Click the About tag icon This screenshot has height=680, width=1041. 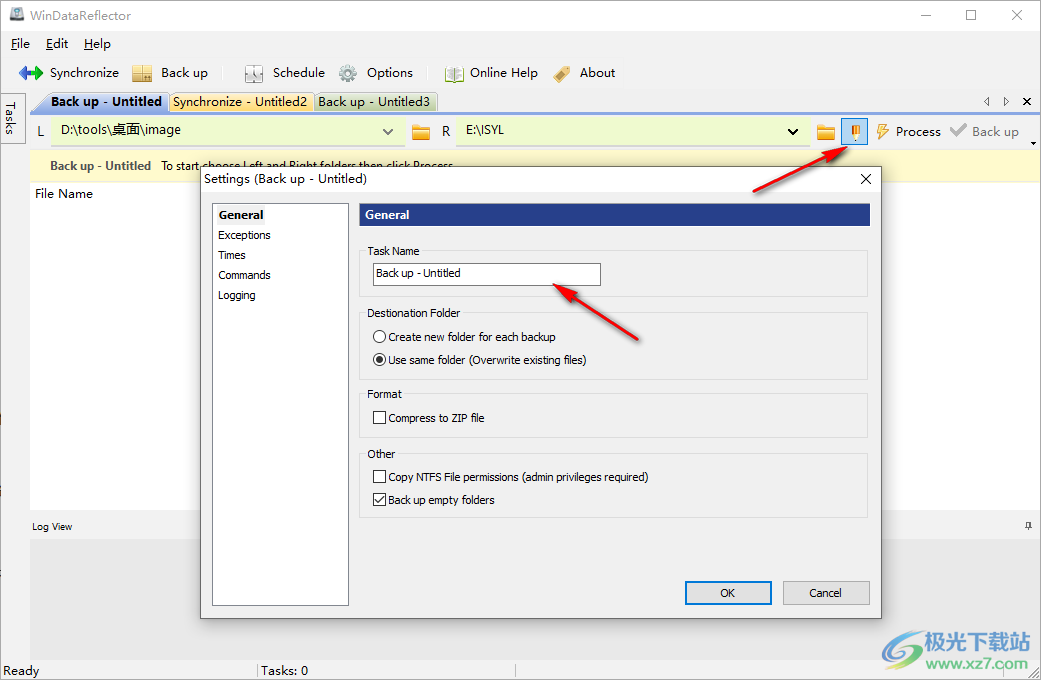(563, 73)
